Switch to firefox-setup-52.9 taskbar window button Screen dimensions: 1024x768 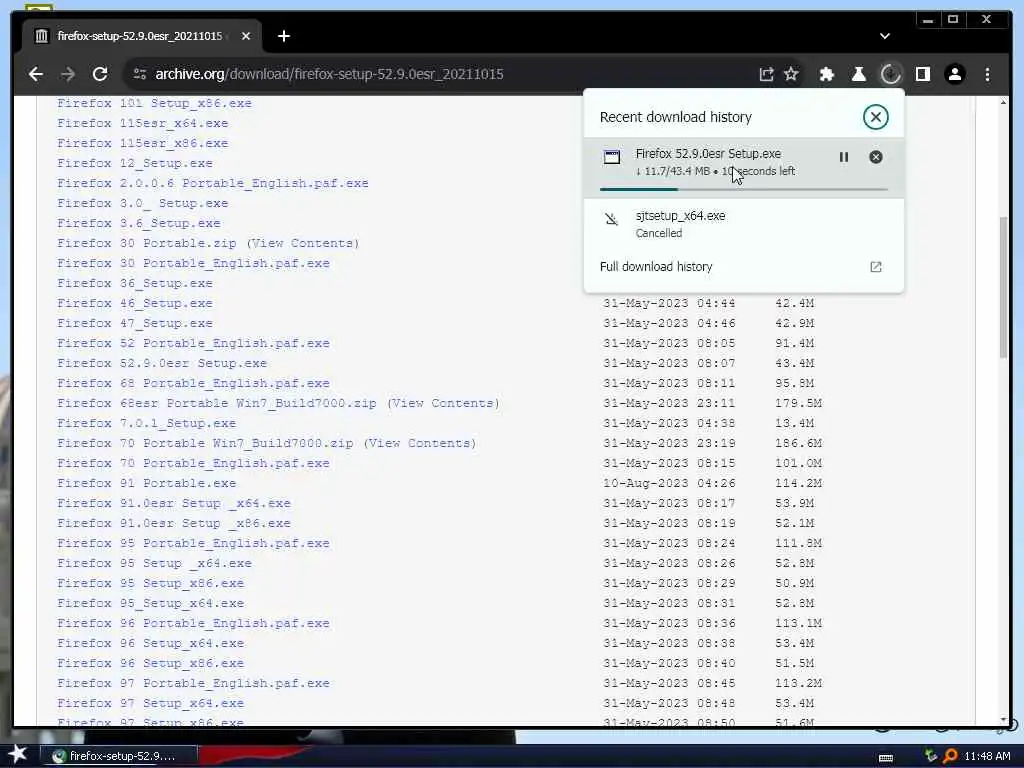pos(121,756)
